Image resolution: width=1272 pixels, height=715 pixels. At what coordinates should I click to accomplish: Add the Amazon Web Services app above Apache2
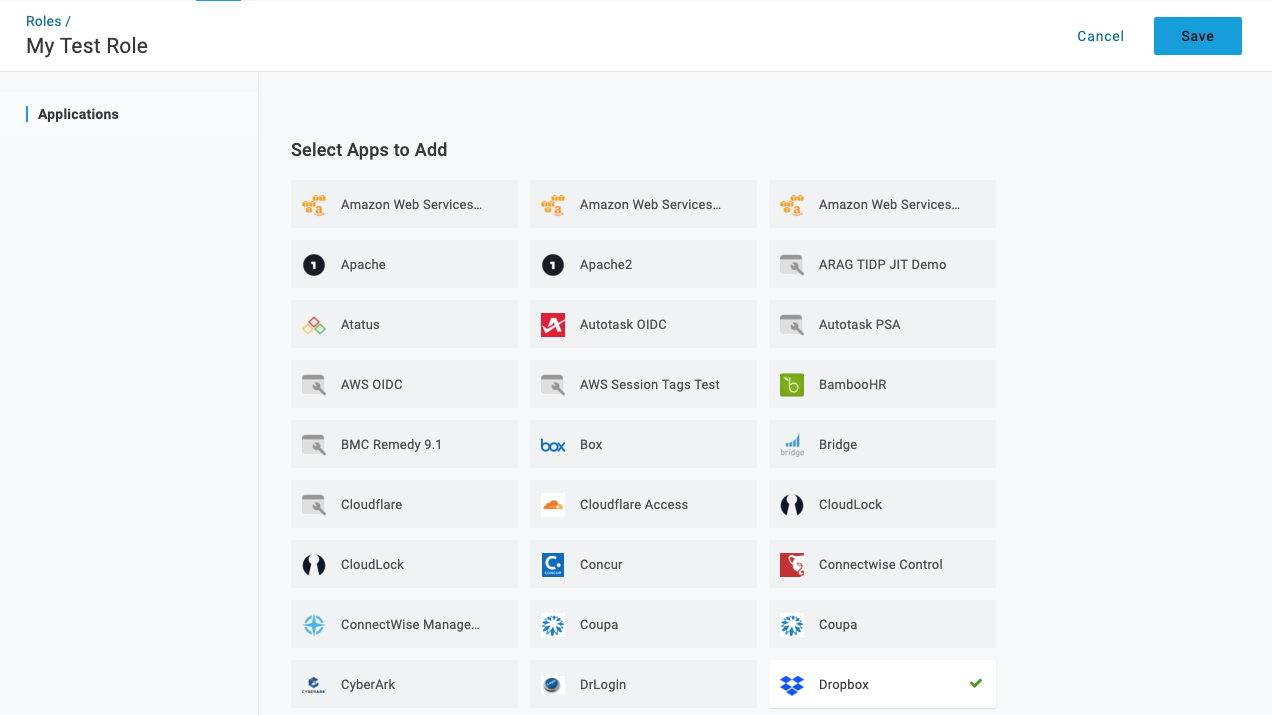pos(643,204)
